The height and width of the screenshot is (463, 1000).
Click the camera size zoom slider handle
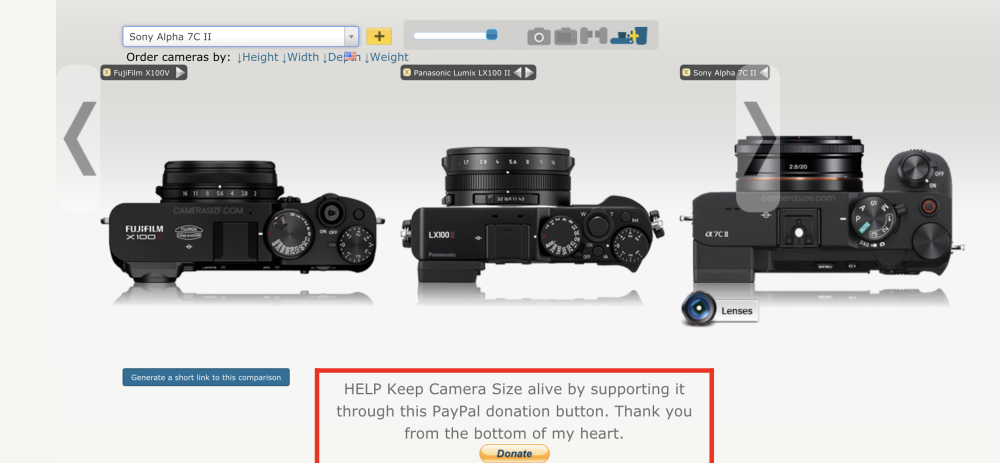tap(491, 35)
